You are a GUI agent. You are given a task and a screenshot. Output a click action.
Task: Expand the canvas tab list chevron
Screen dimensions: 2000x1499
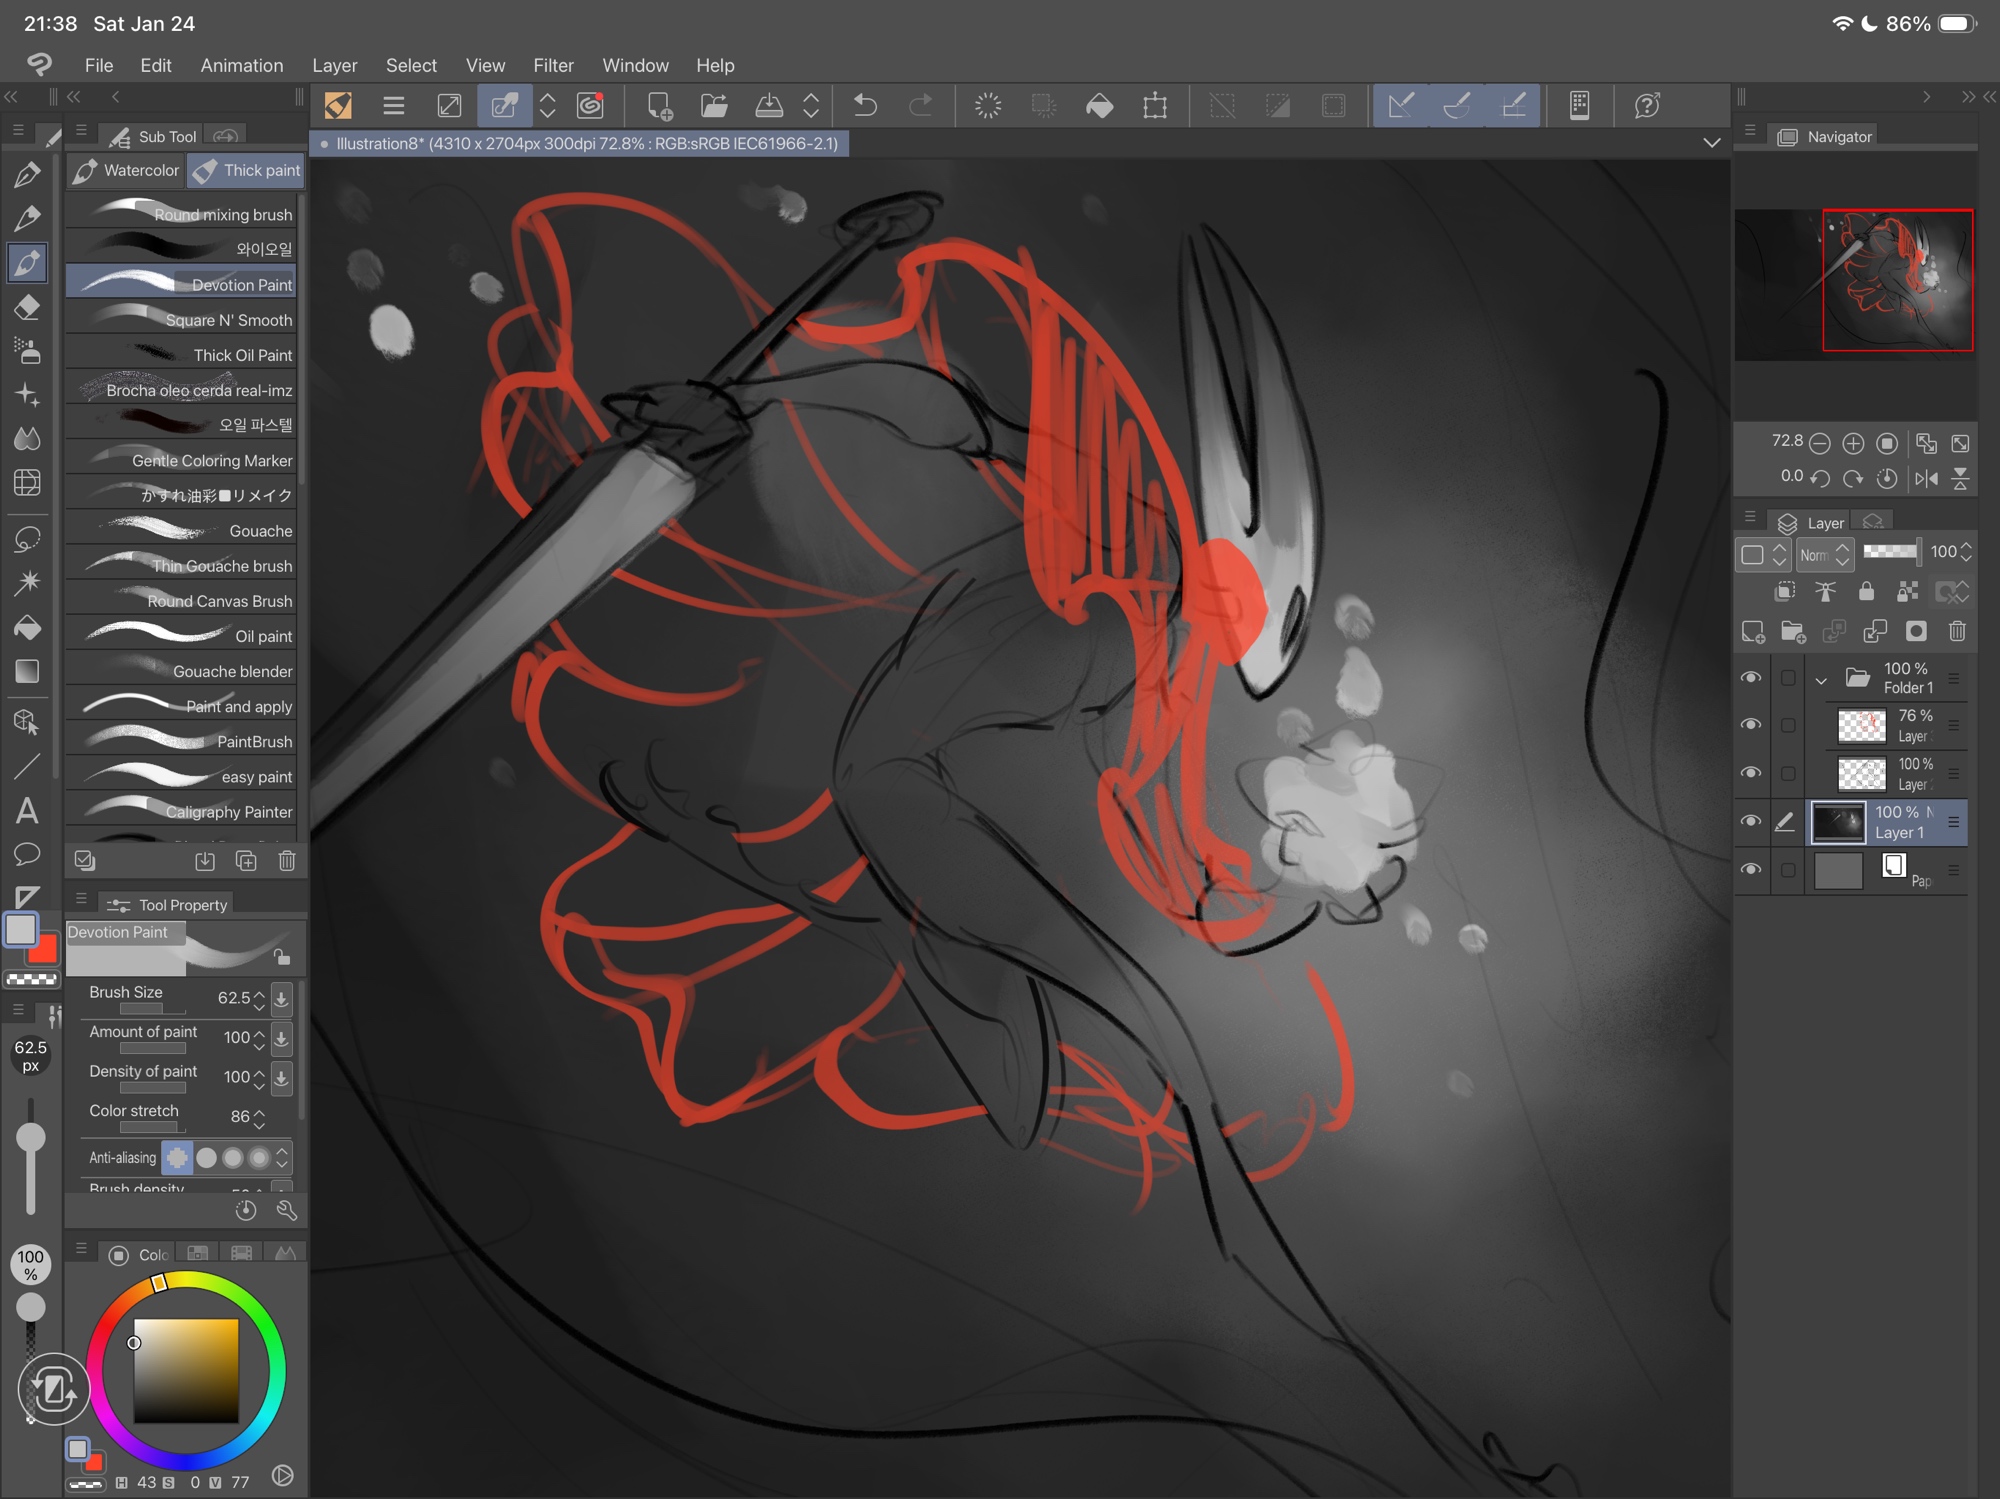[x=1712, y=143]
